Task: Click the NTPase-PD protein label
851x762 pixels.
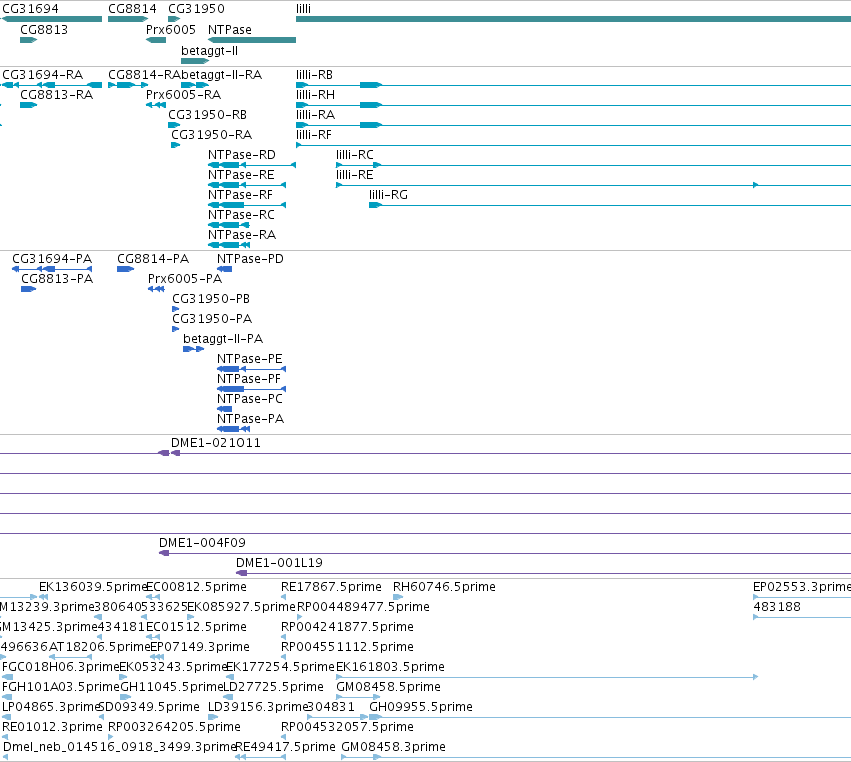Action: [250, 258]
